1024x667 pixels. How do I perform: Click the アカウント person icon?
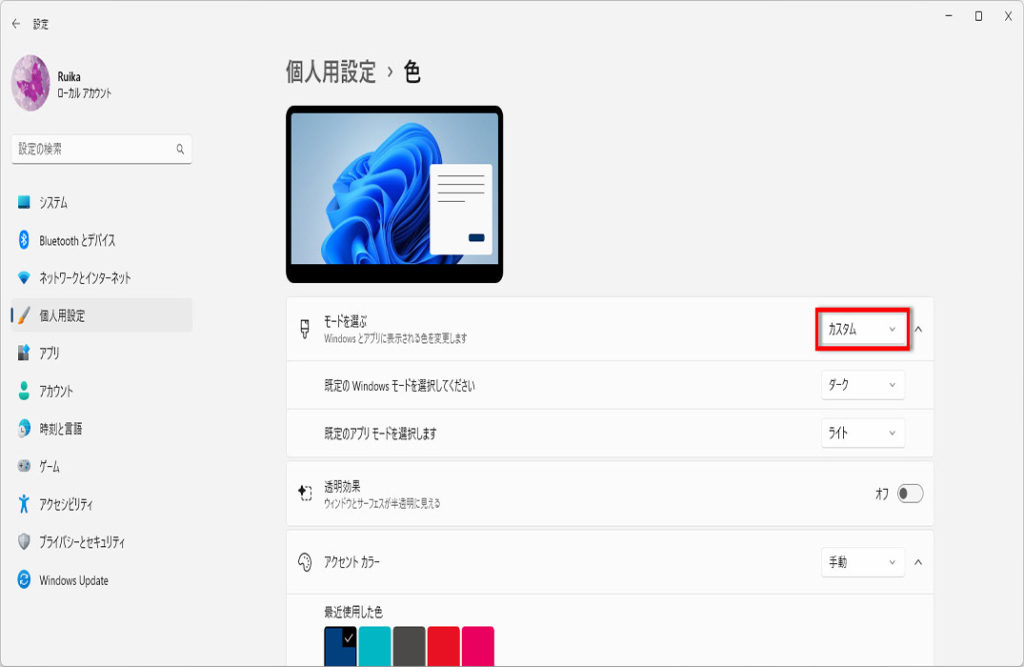pos(24,391)
